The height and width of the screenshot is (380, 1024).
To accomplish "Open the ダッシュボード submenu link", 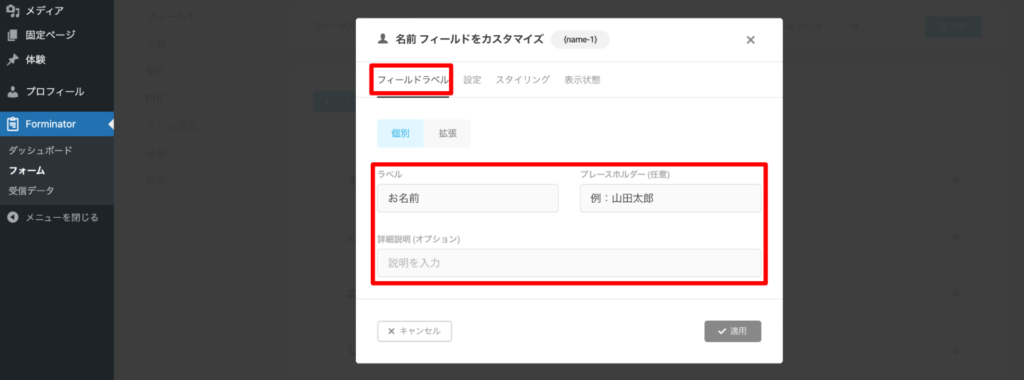I will click(x=40, y=150).
